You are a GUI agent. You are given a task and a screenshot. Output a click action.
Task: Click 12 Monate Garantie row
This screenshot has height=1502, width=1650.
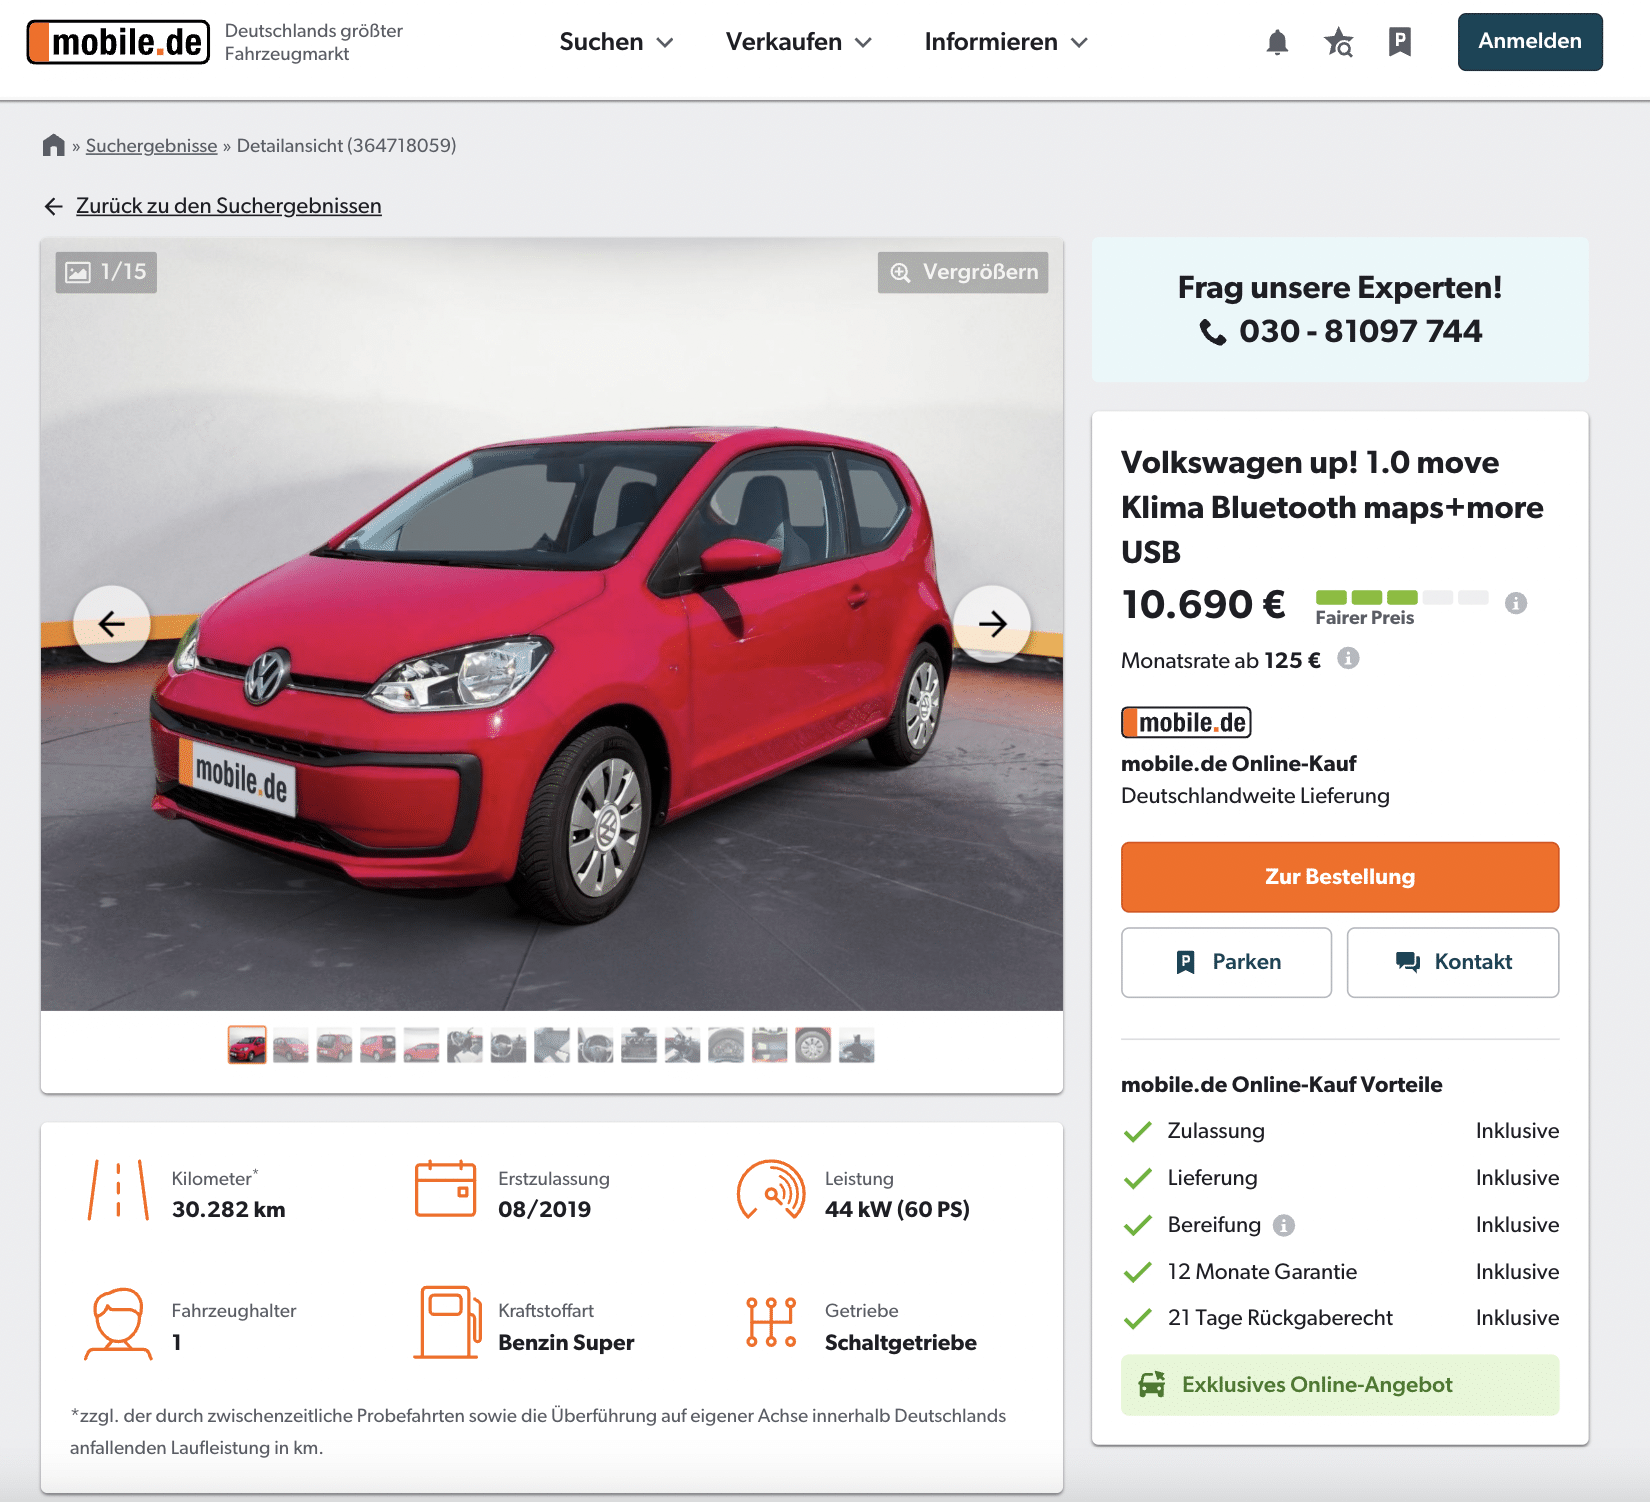coord(1340,1272)
